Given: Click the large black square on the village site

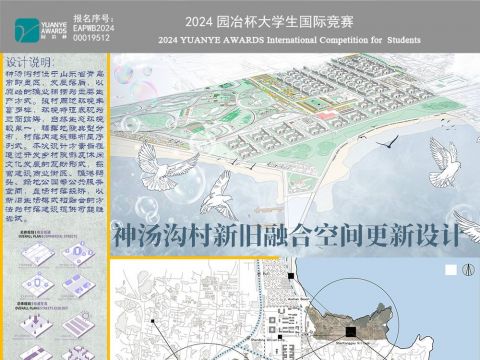Looking at the screenshot, I should [351, 331].
